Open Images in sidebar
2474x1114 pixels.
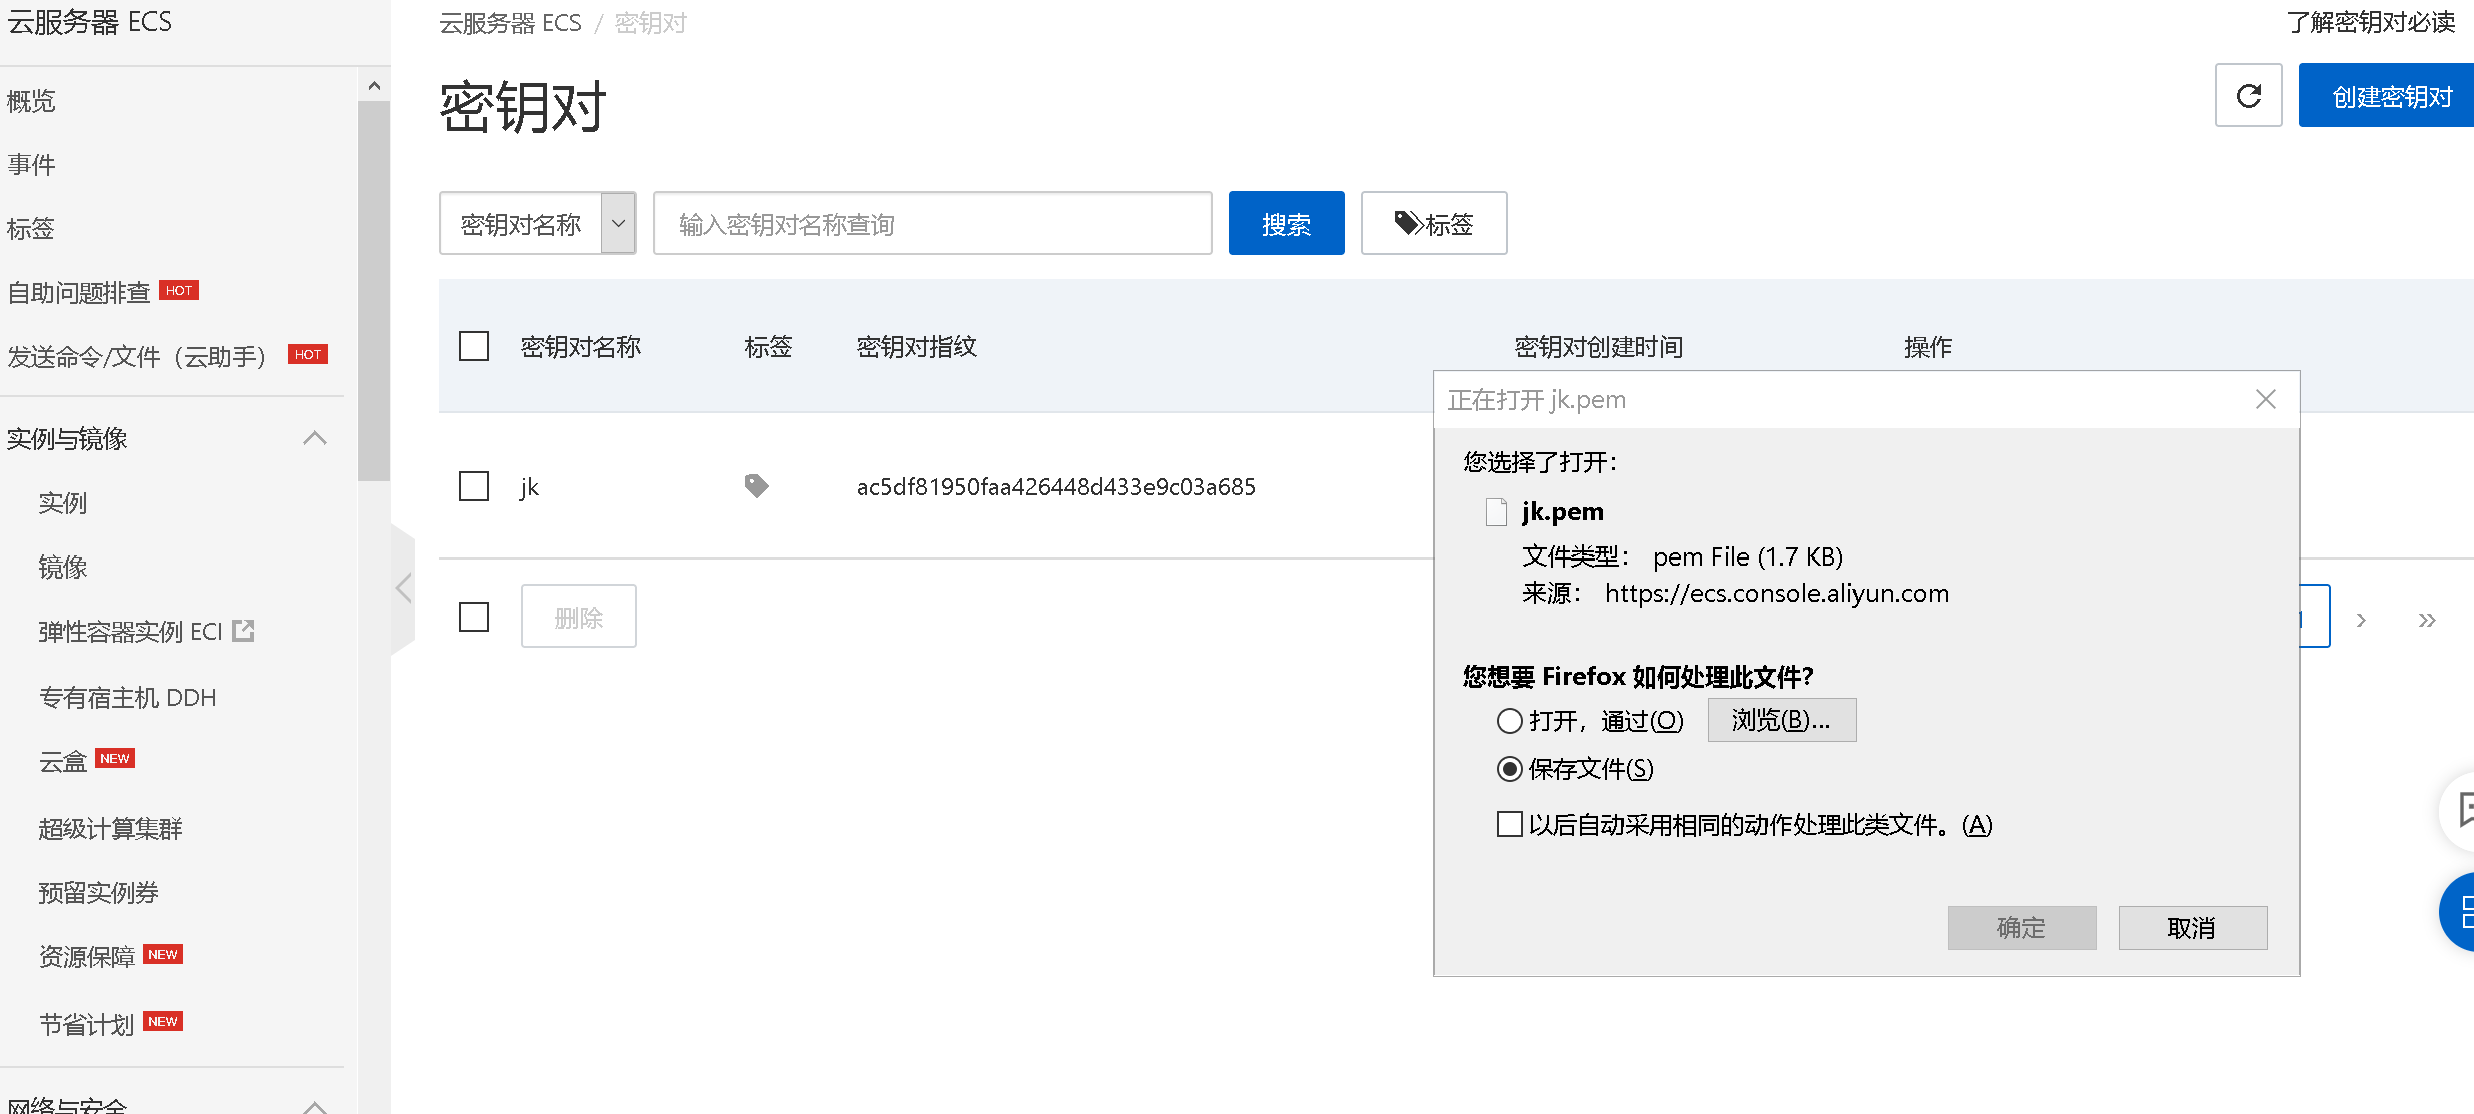pos(63,566)
